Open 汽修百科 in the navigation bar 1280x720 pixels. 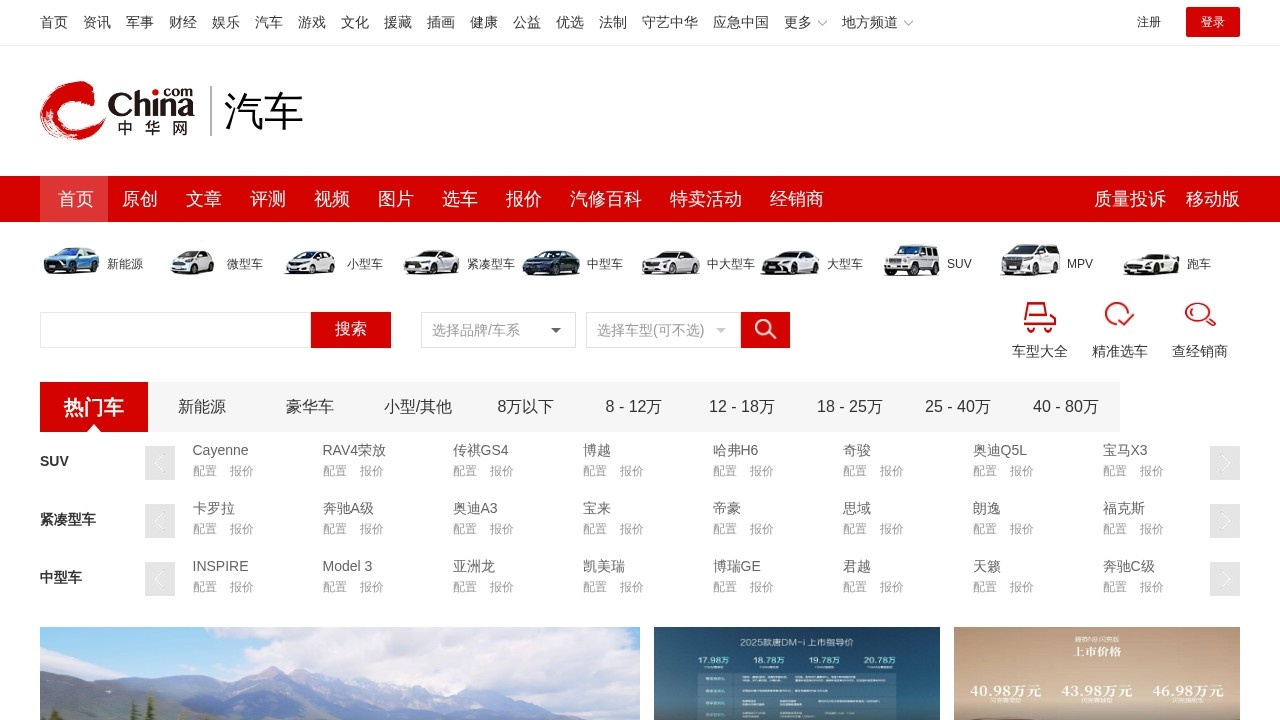[x=606, y=199]
